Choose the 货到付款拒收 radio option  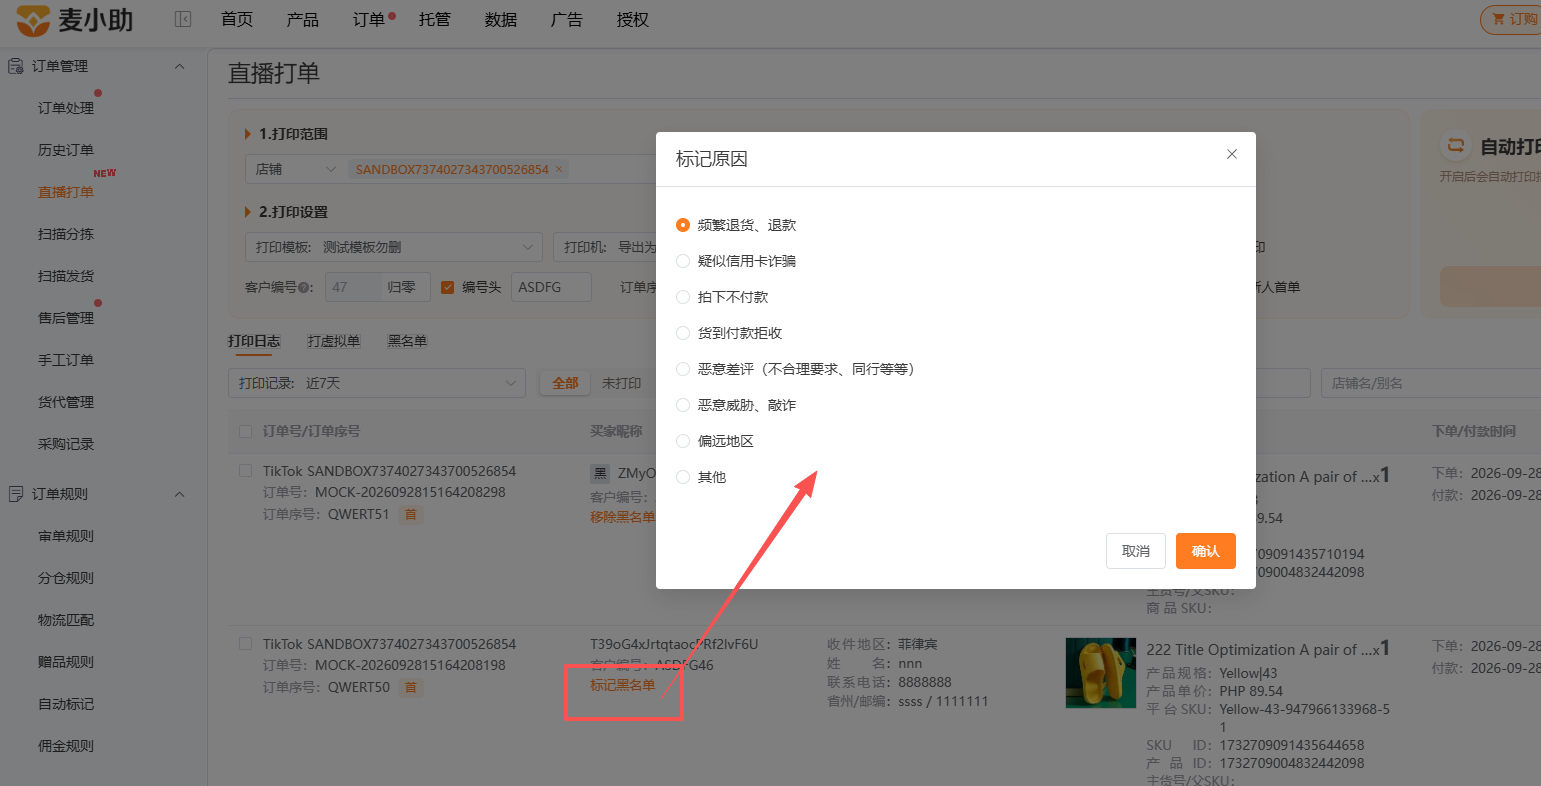683,333
